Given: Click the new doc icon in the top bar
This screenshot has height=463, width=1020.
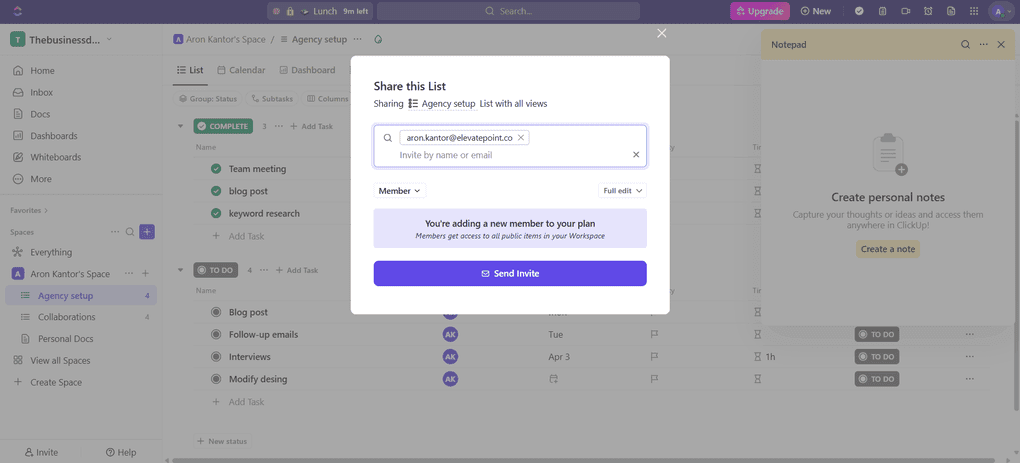Looking at the screenshot, I should pyautogui.click(x=951, y=11).
